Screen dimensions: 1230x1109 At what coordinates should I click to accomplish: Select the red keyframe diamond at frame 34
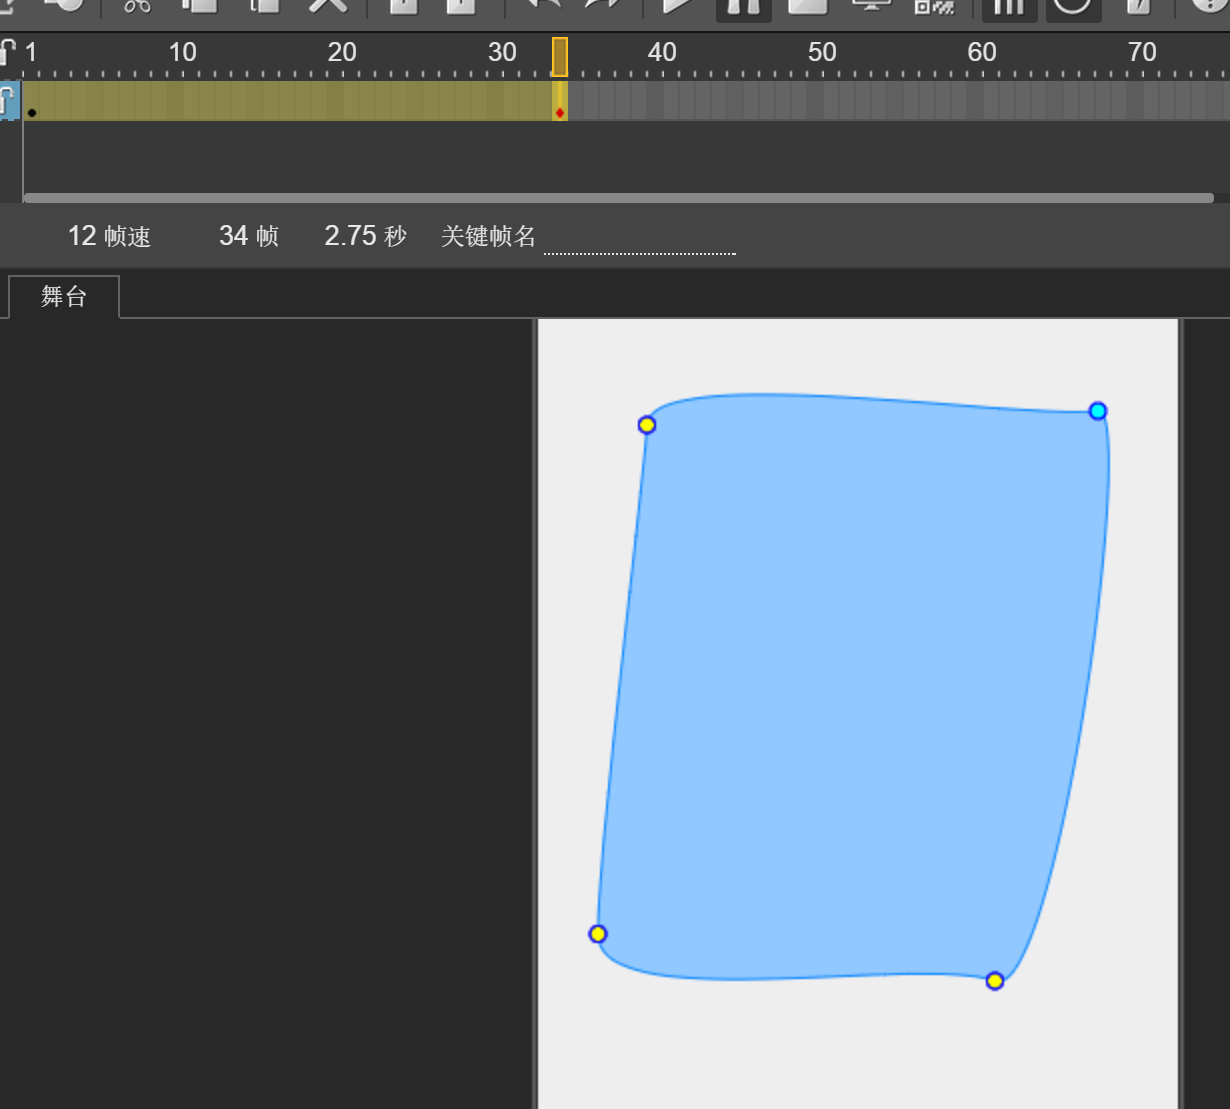[x=560, y=112]
